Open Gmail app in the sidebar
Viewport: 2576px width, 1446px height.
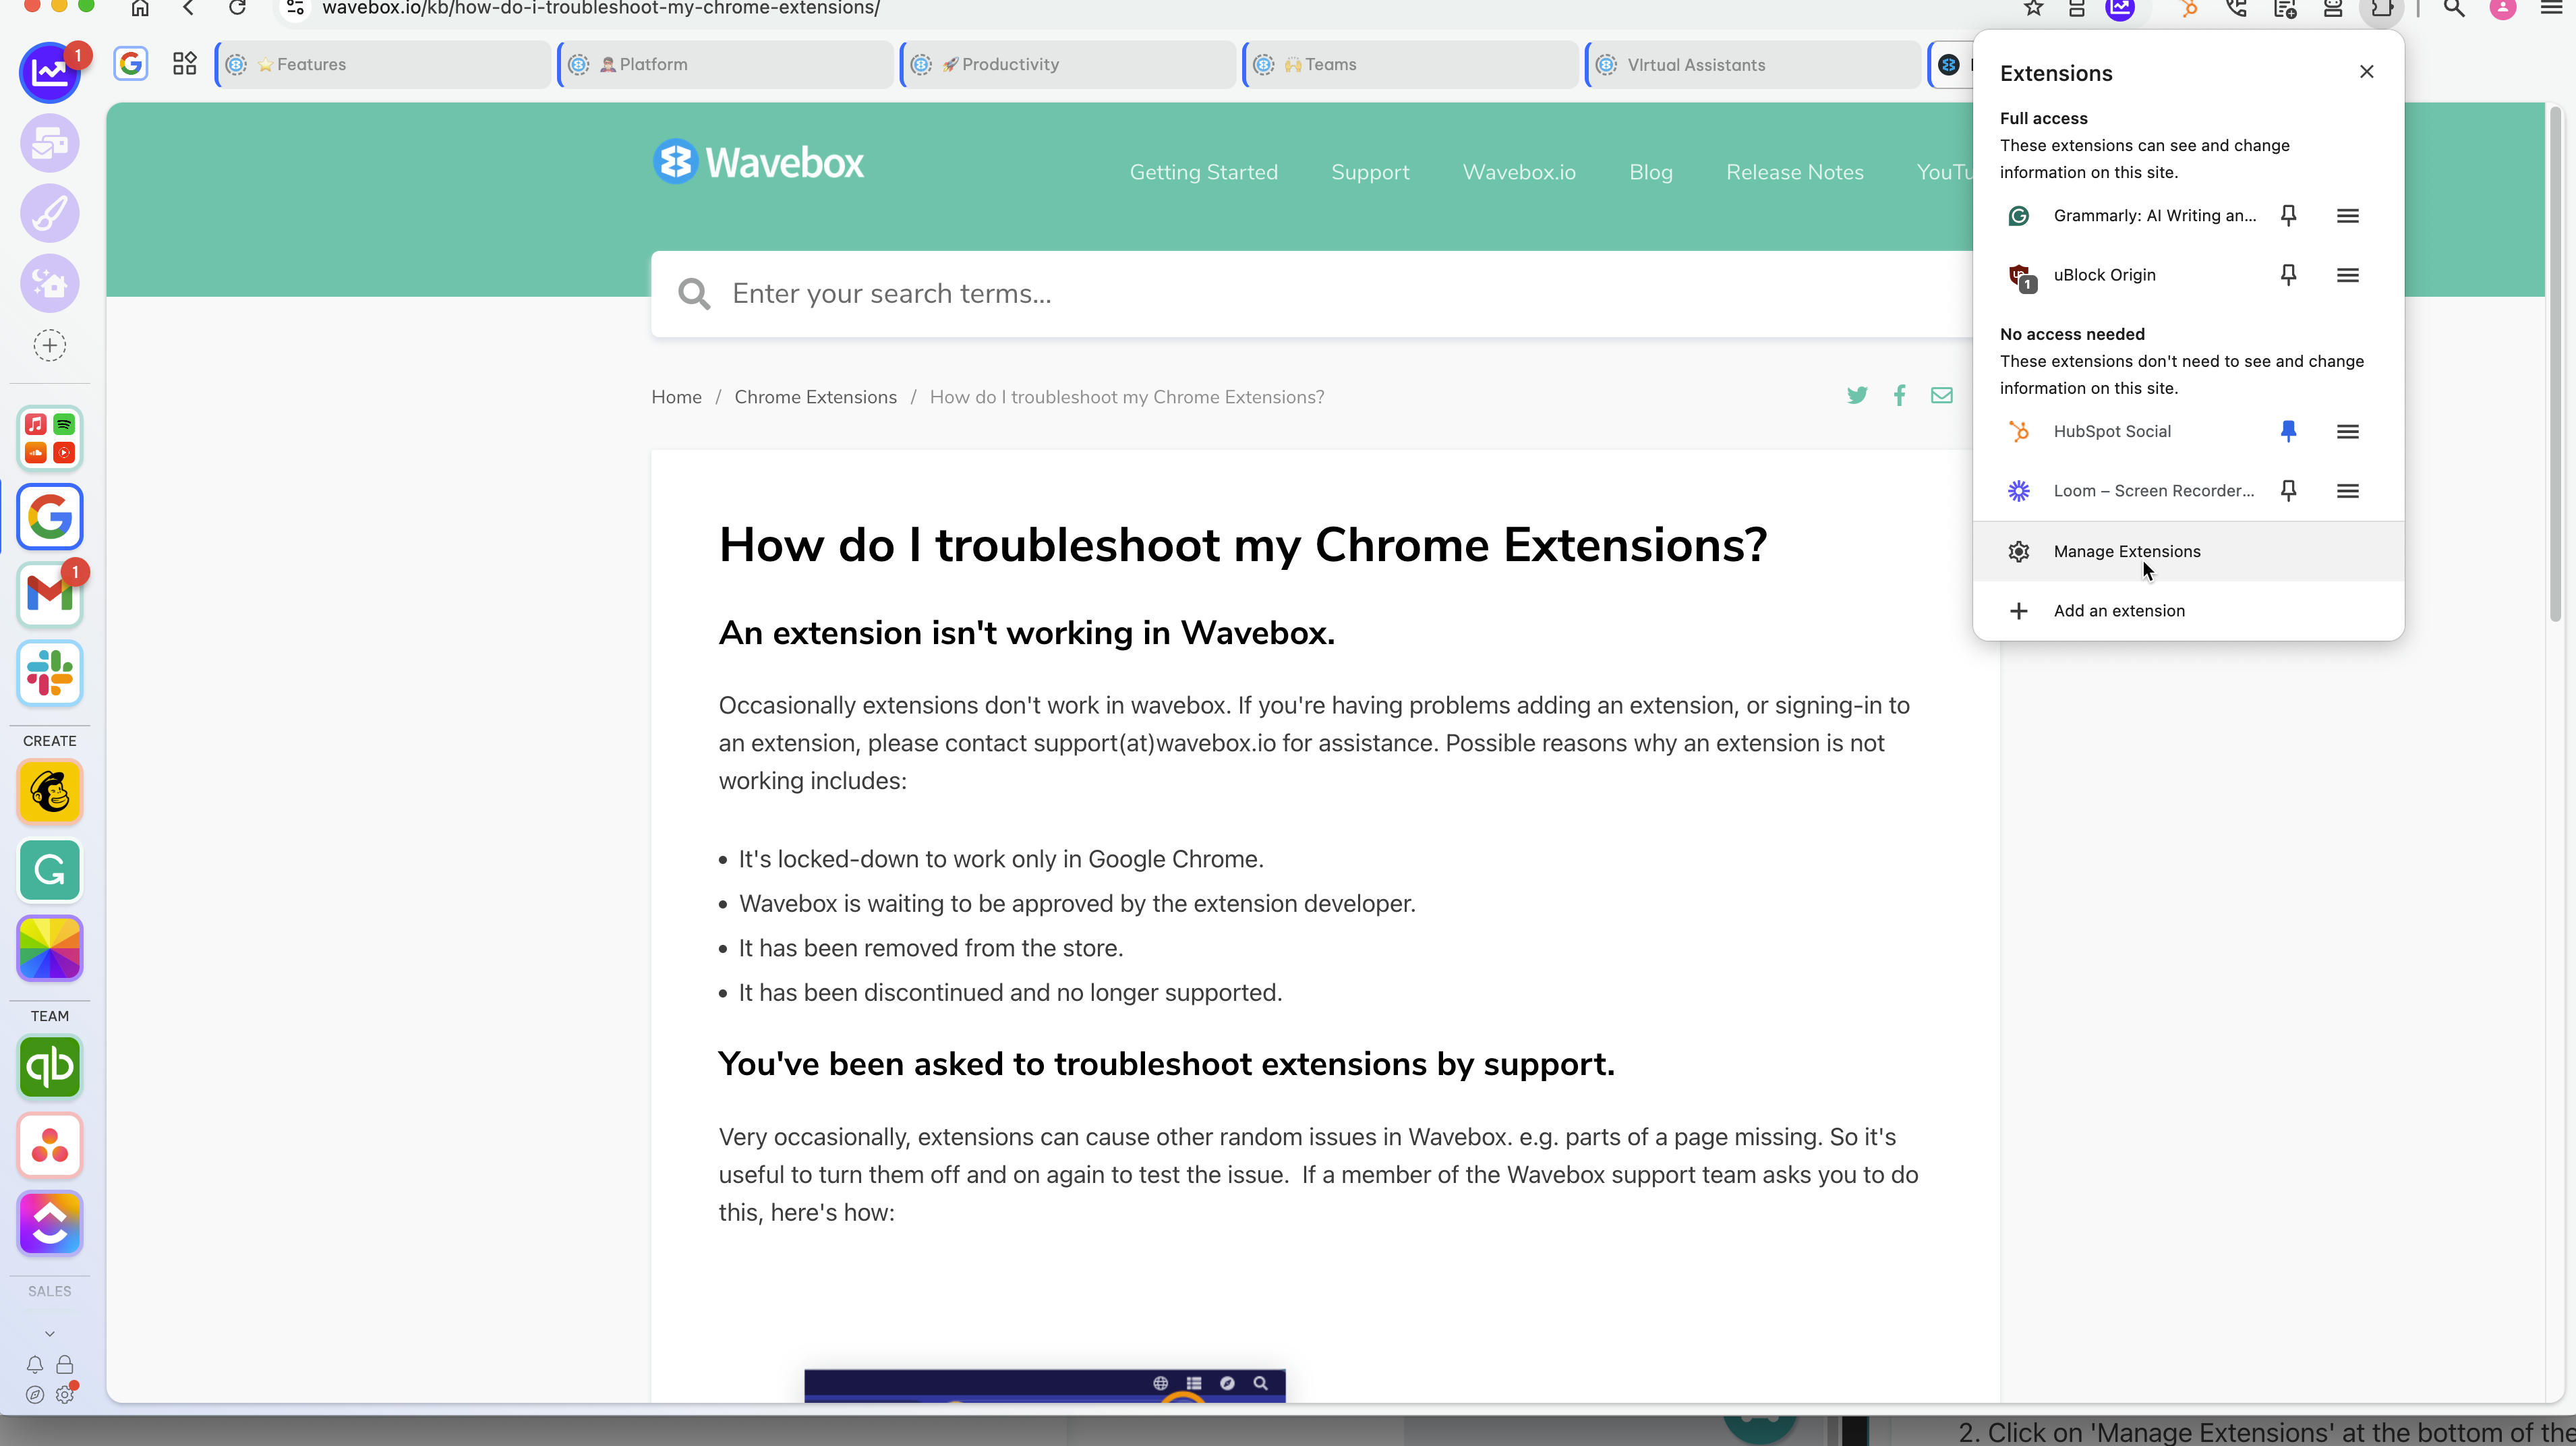(50, 595)
